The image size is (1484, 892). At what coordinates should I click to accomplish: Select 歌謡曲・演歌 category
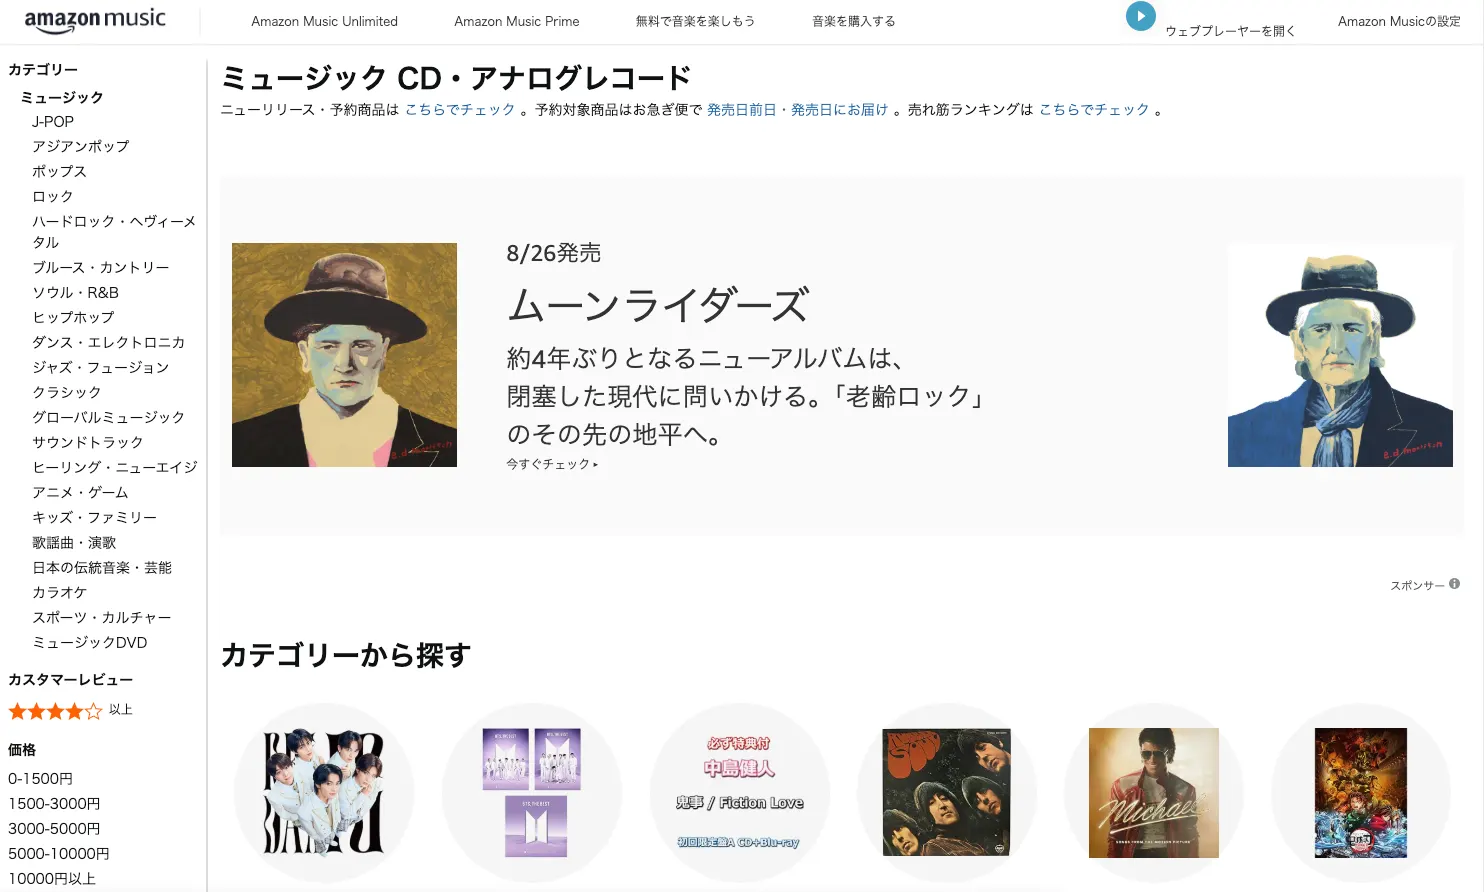74,542
